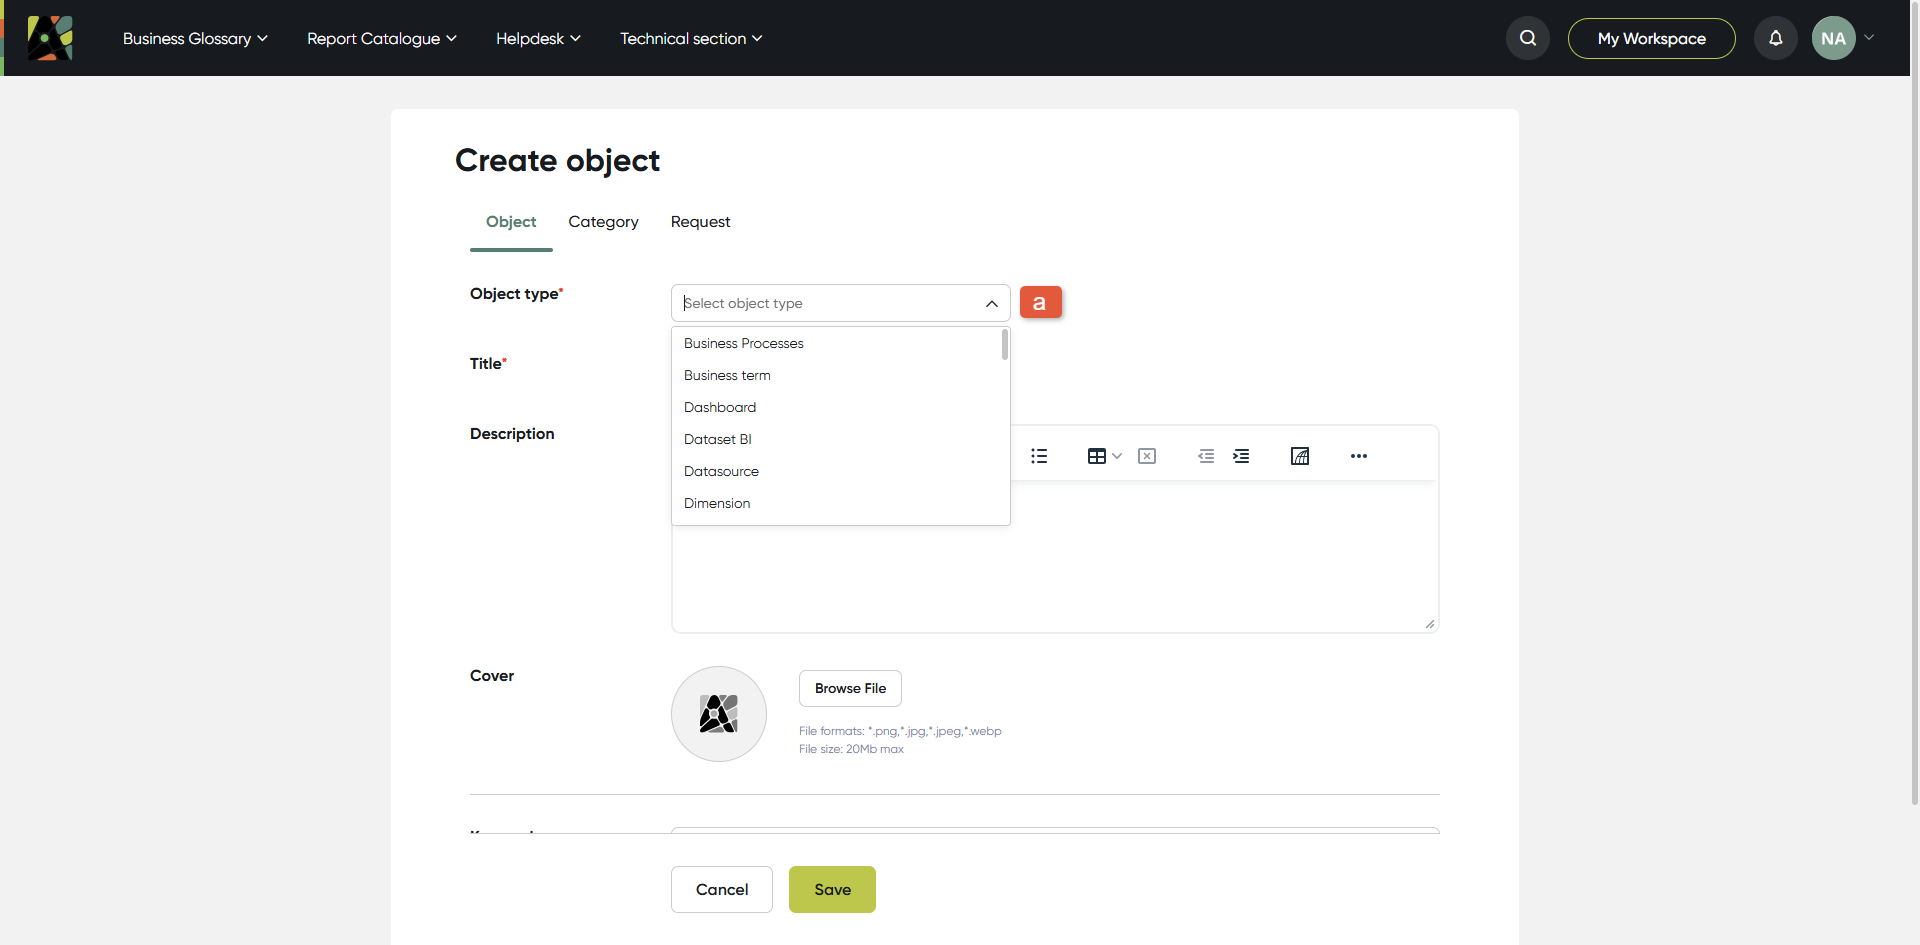The image size is (1920, 945).
Task: Click the Save button
Action: 832,889
